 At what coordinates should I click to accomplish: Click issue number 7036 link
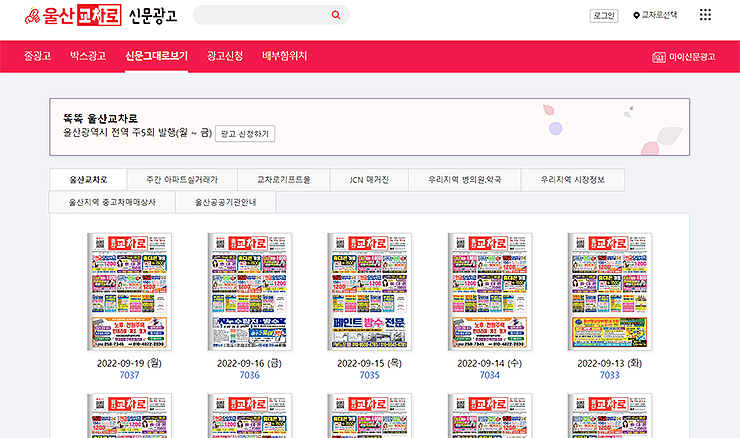tap(250, 375)
